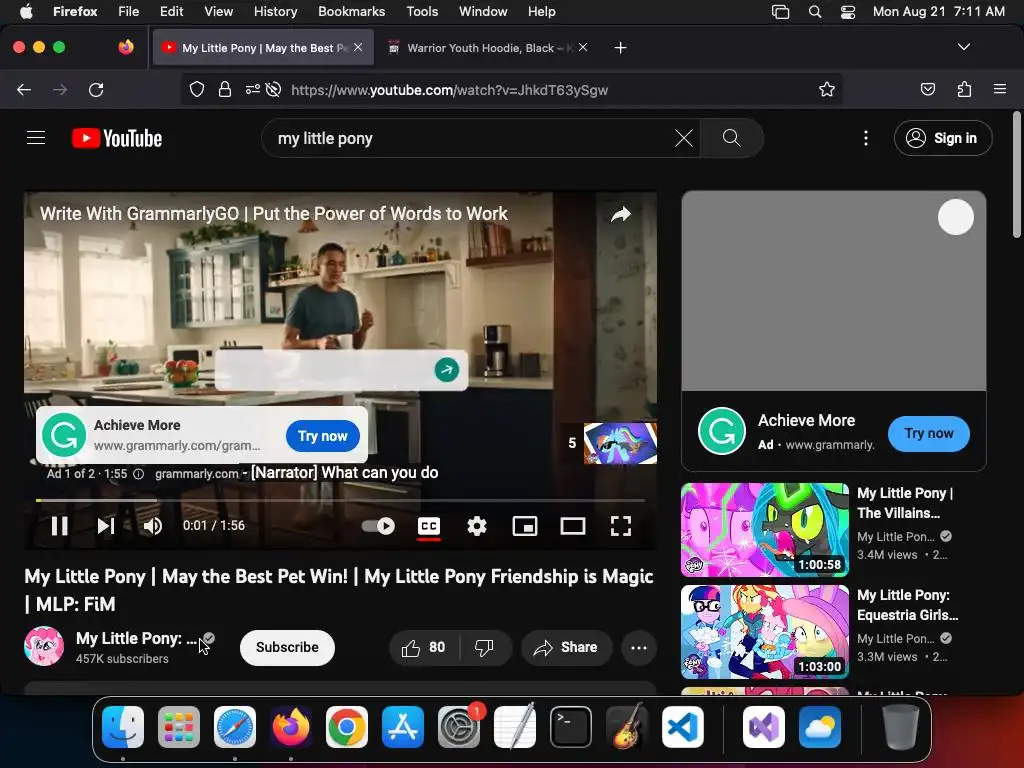Viewport: 1024px width, 768px height.
Task: Open Control Center in menu bar
Action: pos(848,12)
